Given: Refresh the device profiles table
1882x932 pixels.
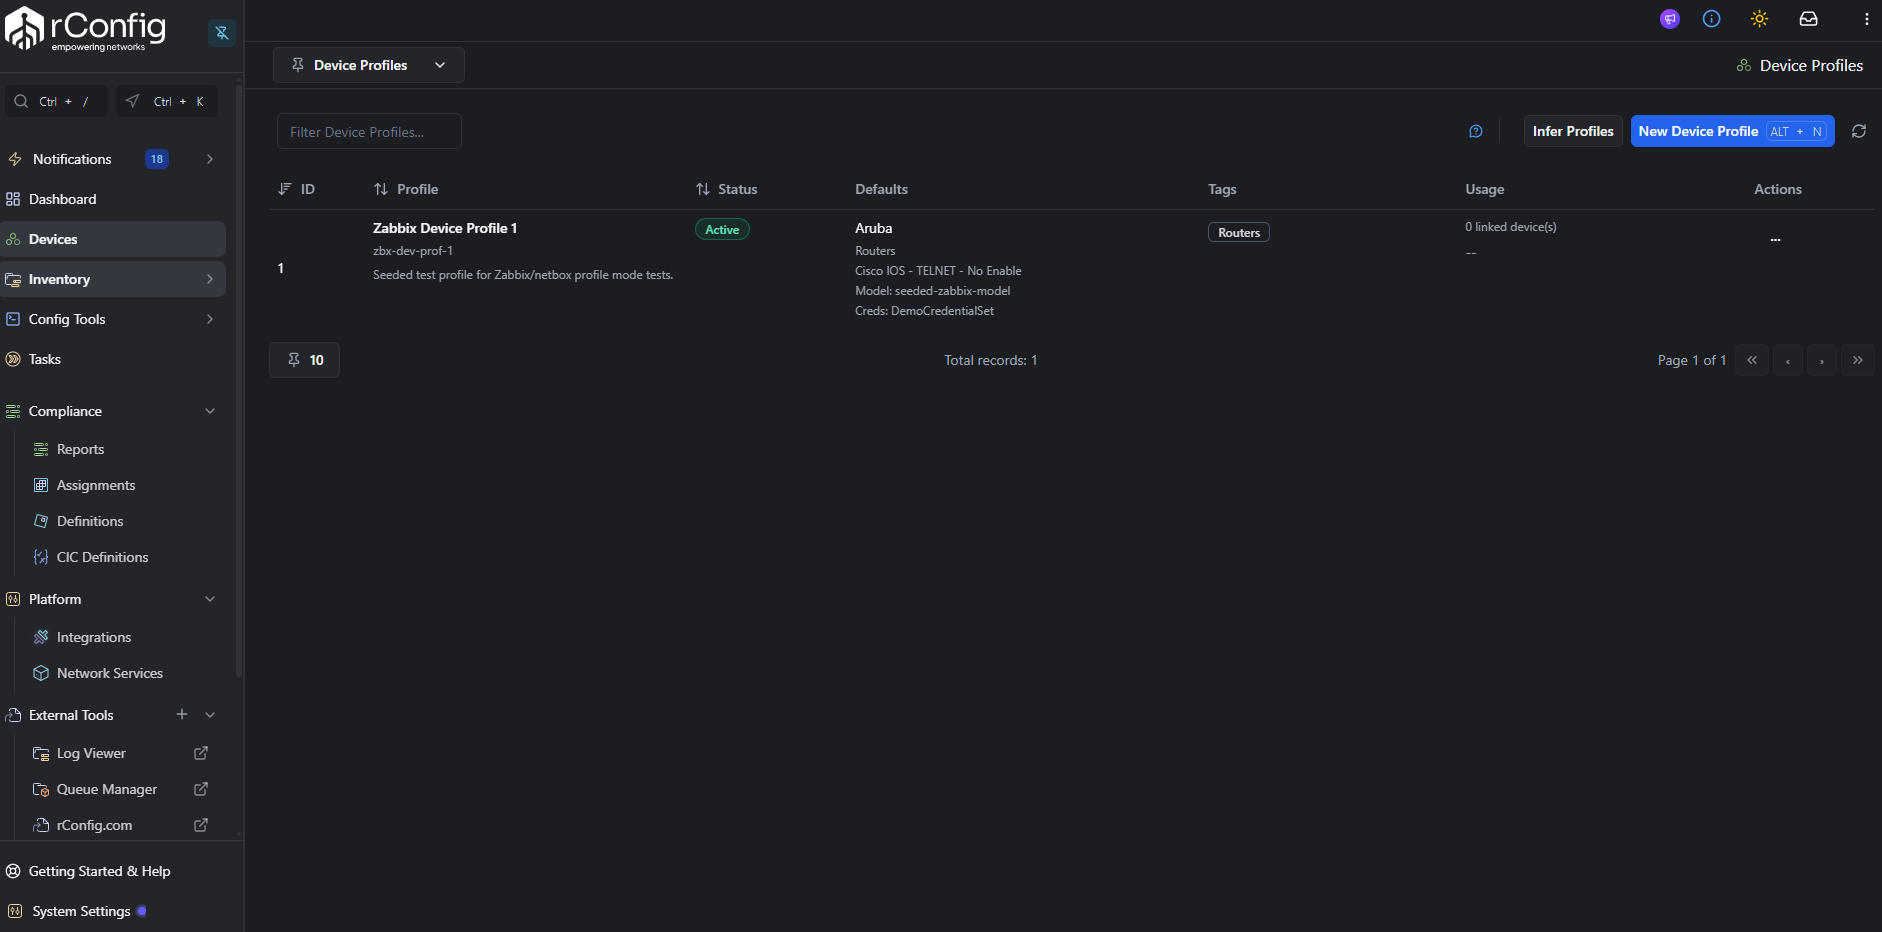Looking at the screenshot, I should pos(1859,131).
